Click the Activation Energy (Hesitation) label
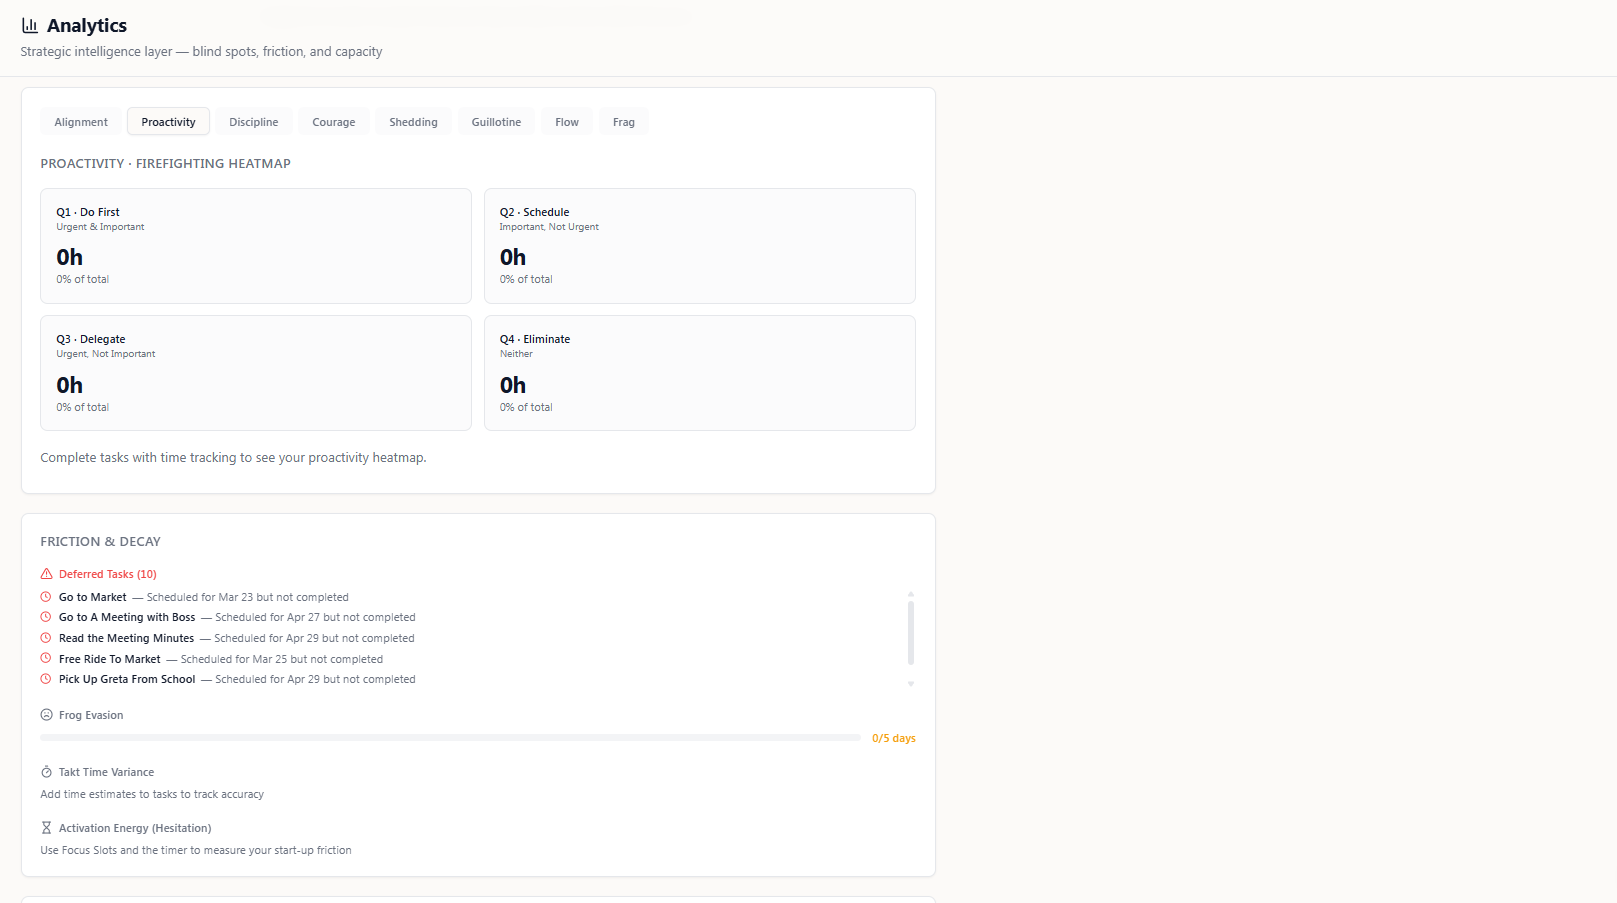This screenshot has width=1617, height=903. 135,828
